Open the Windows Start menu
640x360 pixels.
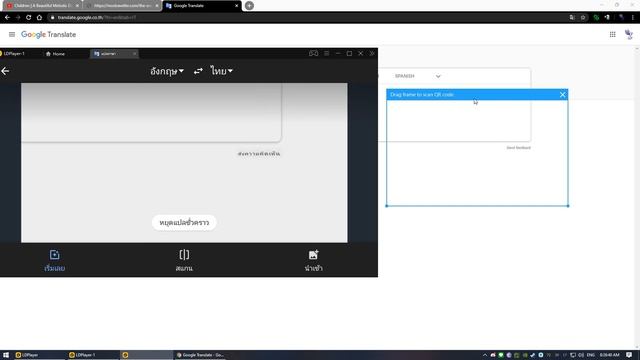[x=6, y=355]
